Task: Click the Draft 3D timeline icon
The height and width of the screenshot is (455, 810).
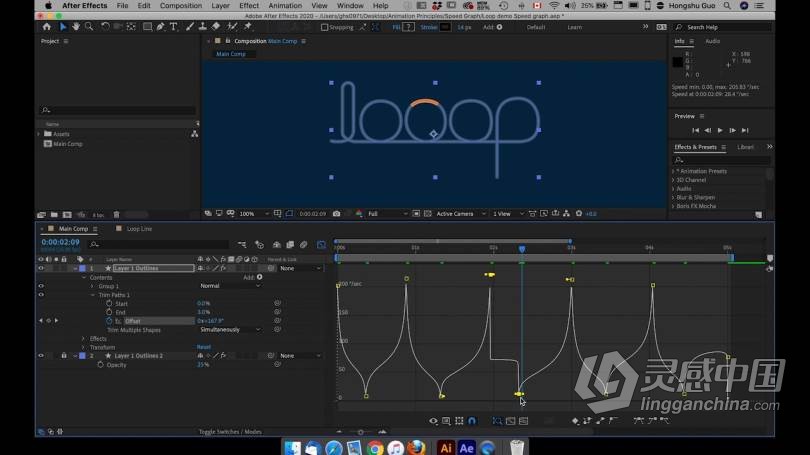Action: 259,245
